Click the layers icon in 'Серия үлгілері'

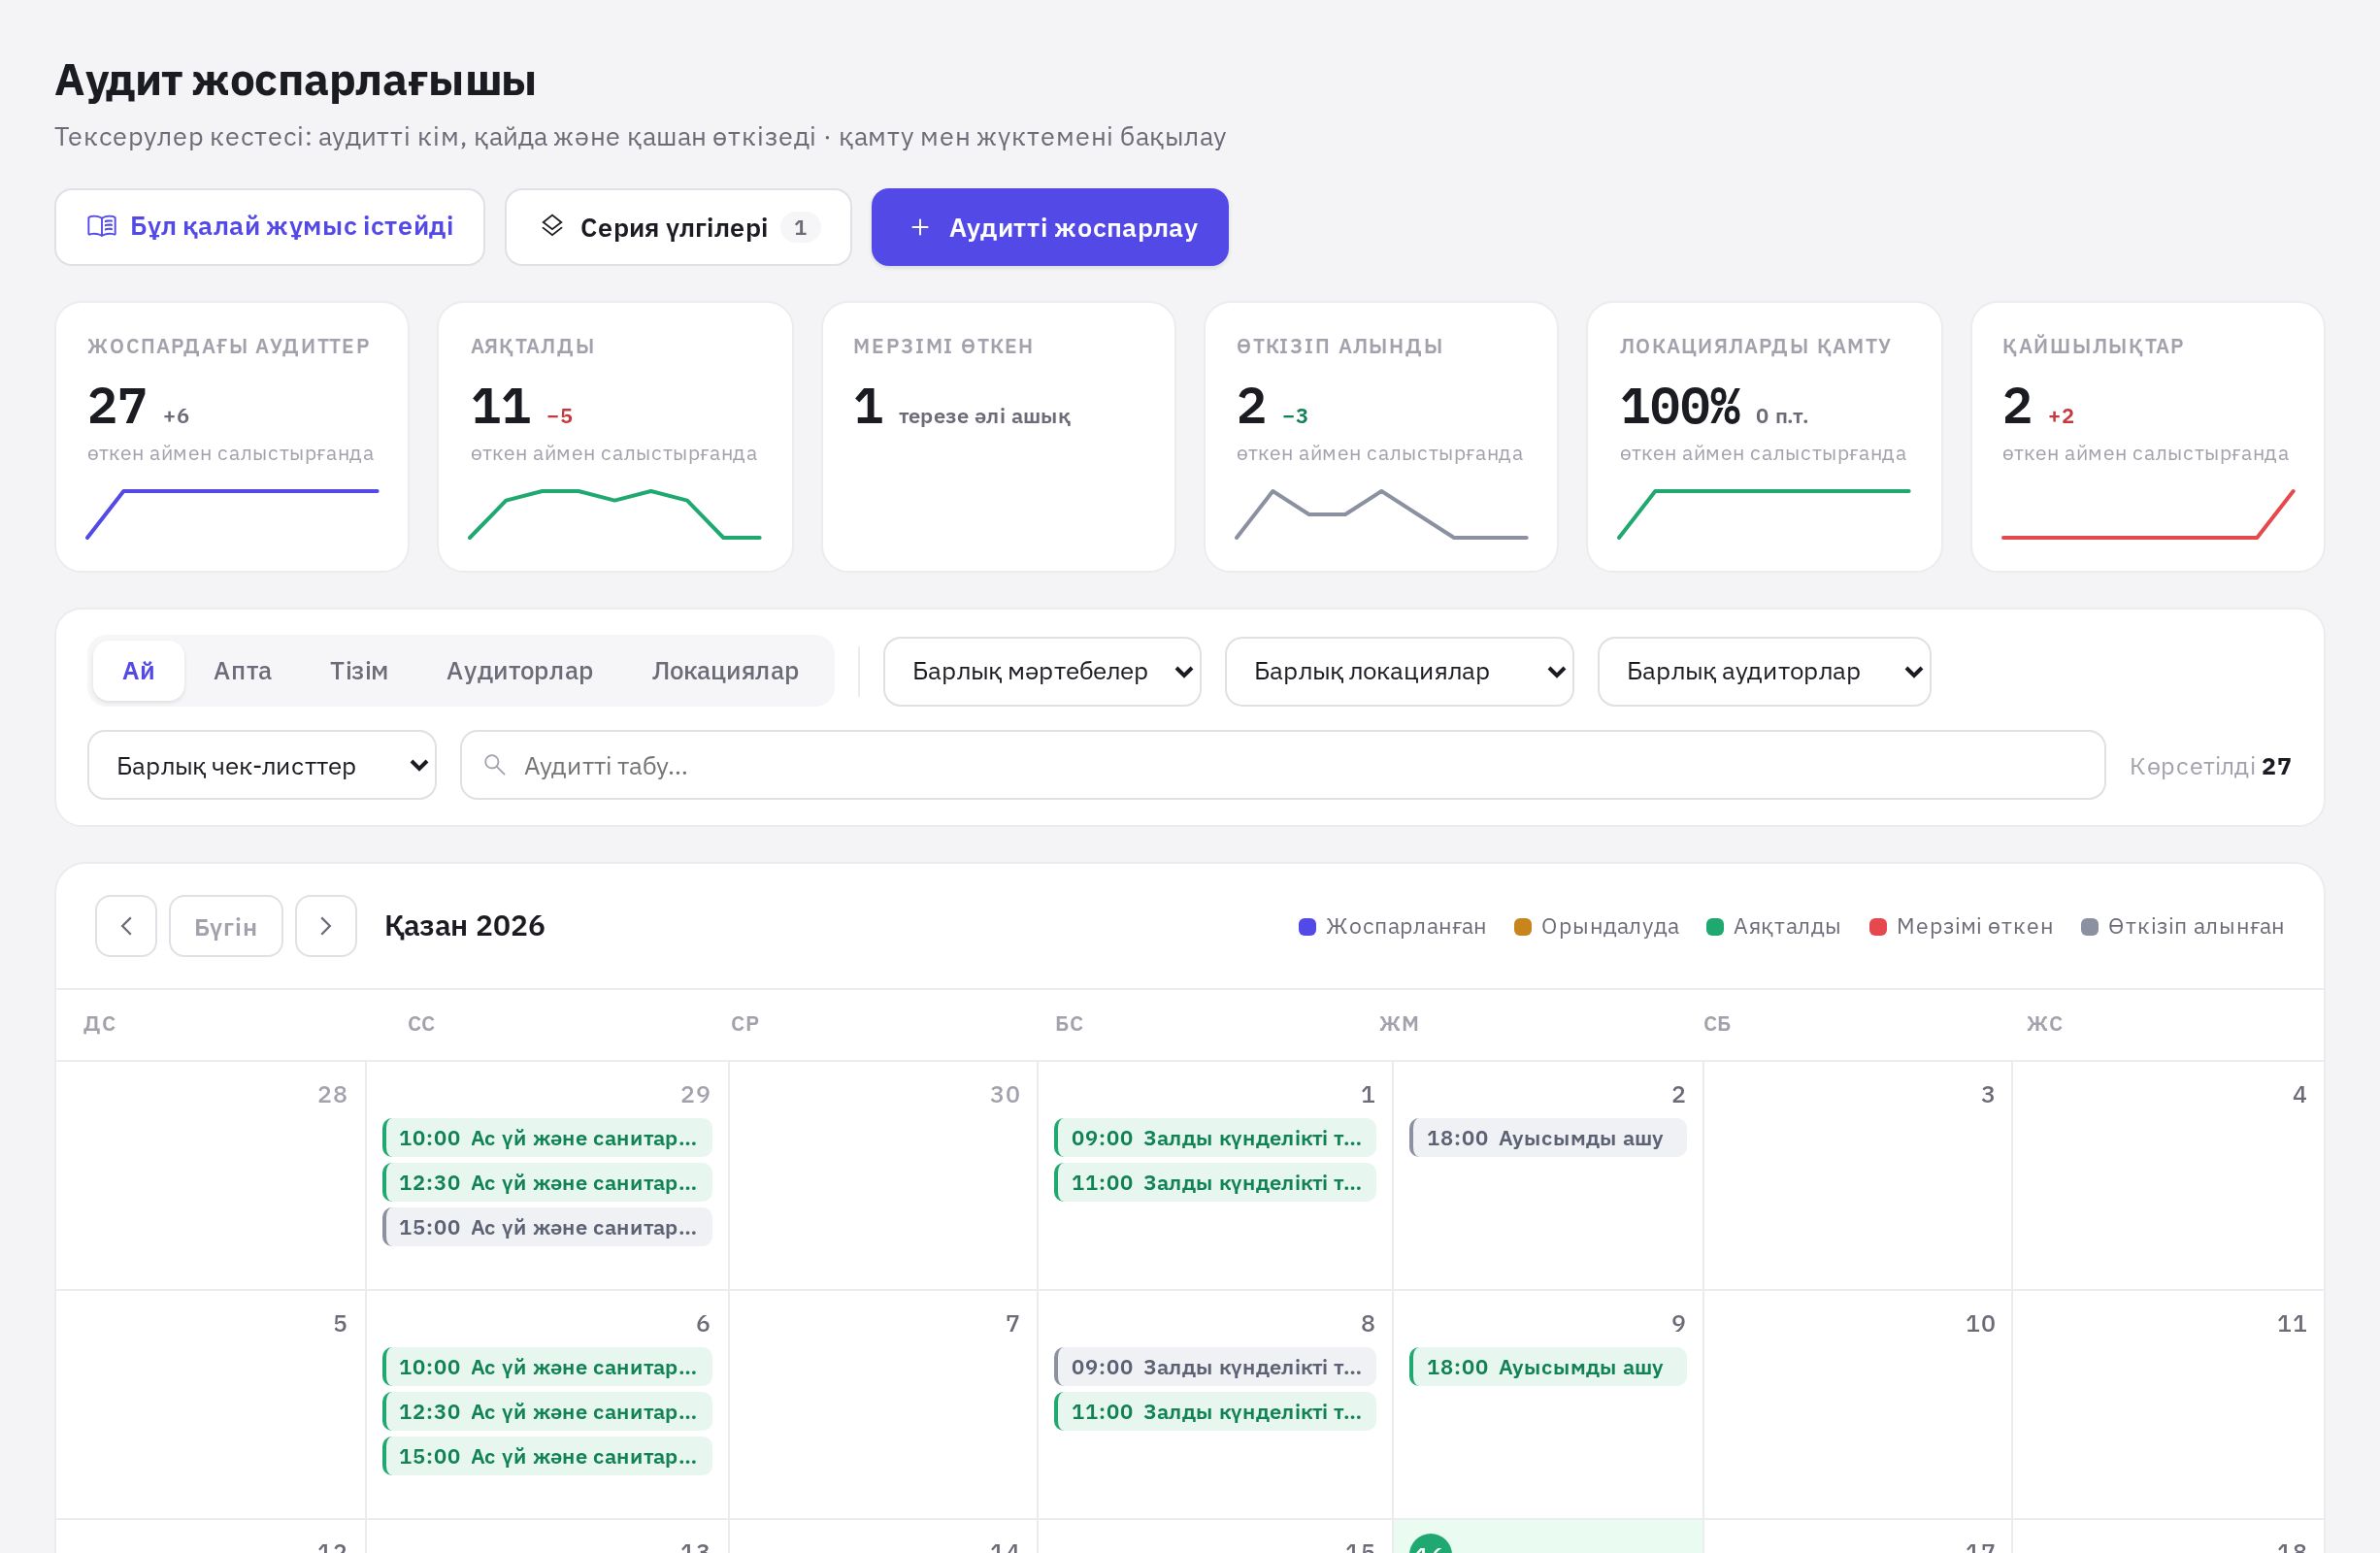[x=552, y=226]
